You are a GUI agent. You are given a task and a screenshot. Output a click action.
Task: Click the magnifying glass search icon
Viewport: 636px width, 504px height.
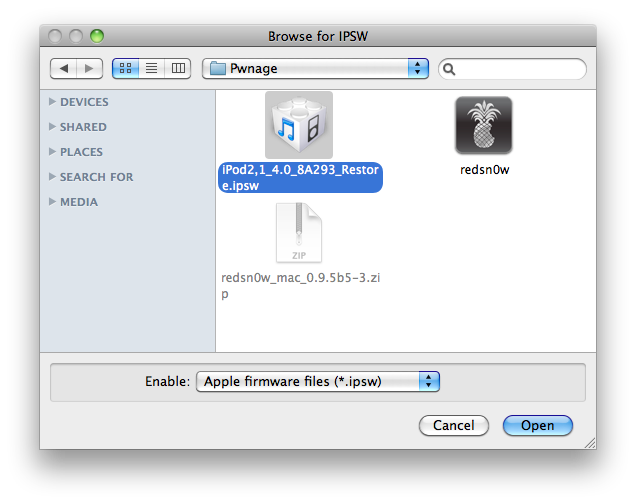449,69
